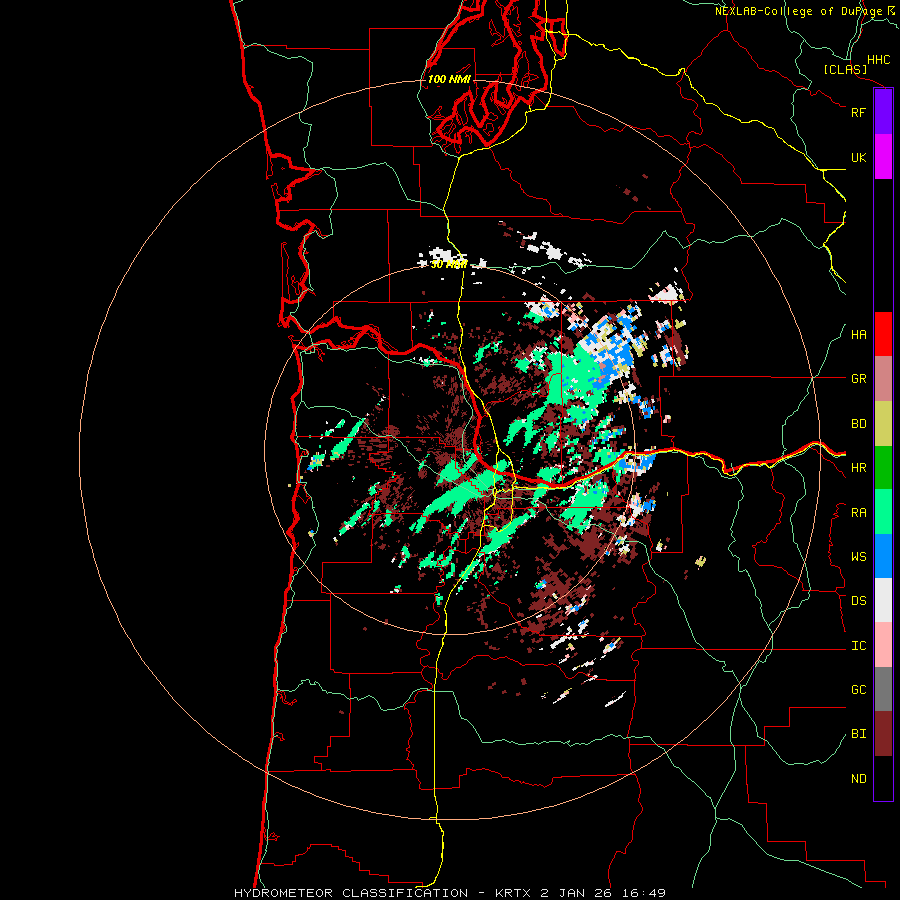
Task: Click the RF legend label
Action: click(x=858, y=112)
